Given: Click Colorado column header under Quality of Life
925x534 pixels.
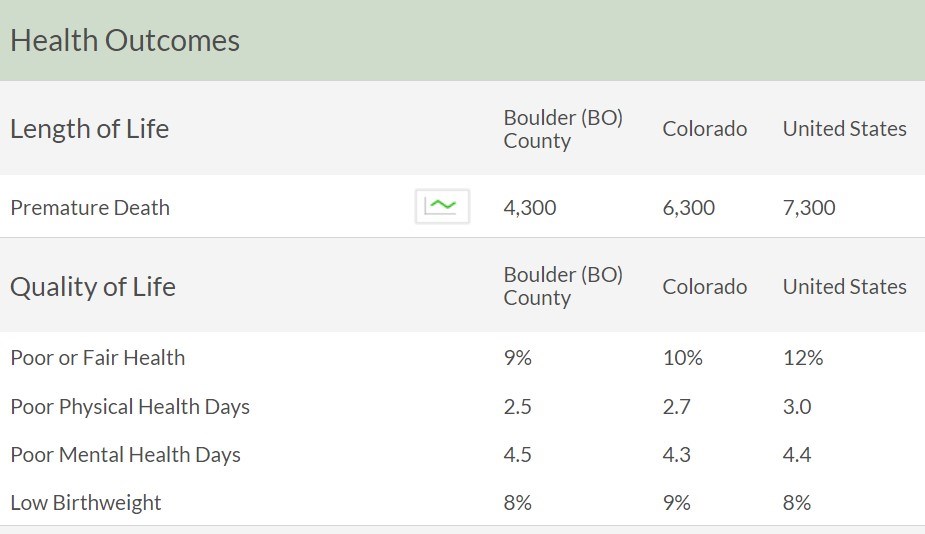Looking at the screenshot, I should tap(704, 287).
